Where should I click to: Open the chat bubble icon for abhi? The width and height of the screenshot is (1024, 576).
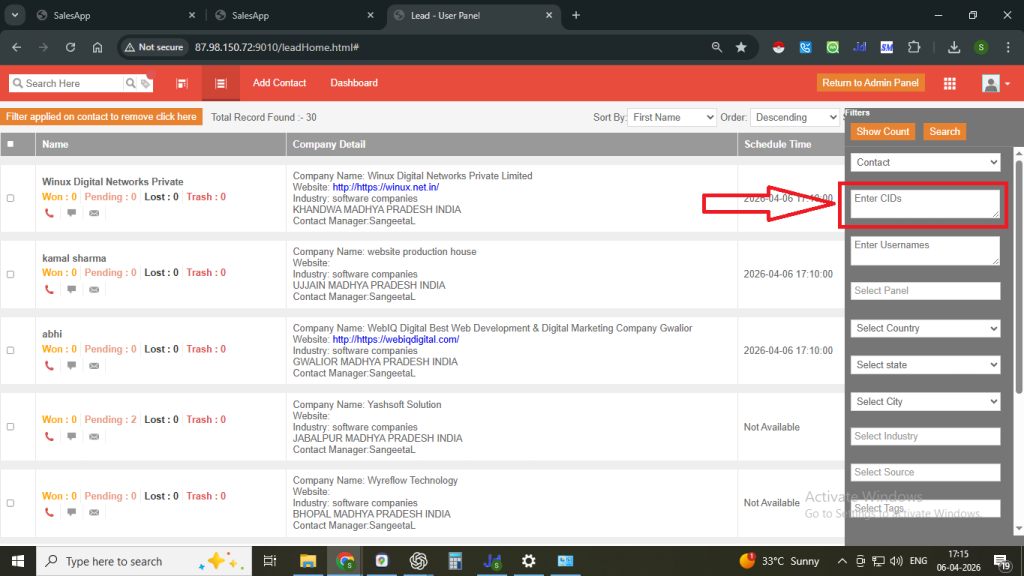pyautogui.click(x=71, y=366)
